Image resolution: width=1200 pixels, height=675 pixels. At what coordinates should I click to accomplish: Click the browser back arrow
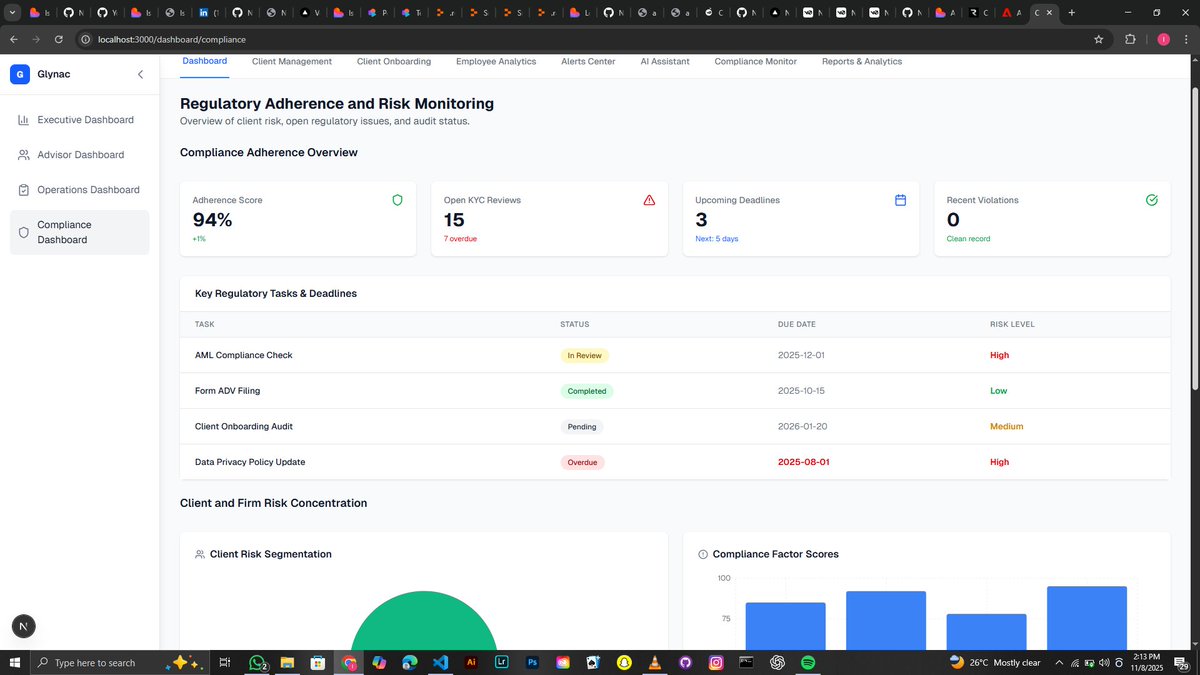(x=14, y=39)
